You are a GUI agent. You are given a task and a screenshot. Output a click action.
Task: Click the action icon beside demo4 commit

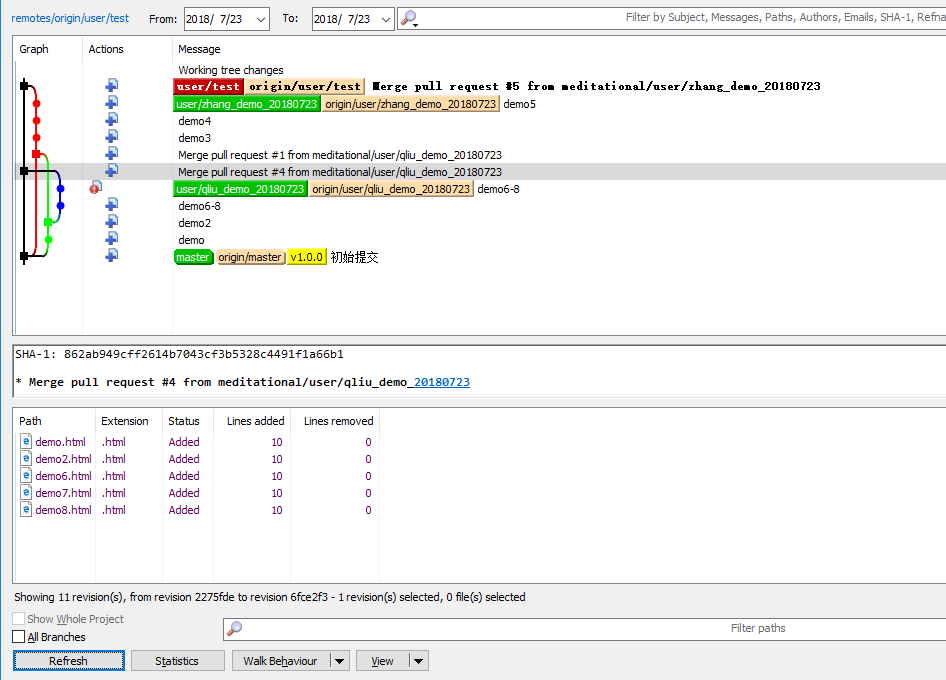point(112,120)
